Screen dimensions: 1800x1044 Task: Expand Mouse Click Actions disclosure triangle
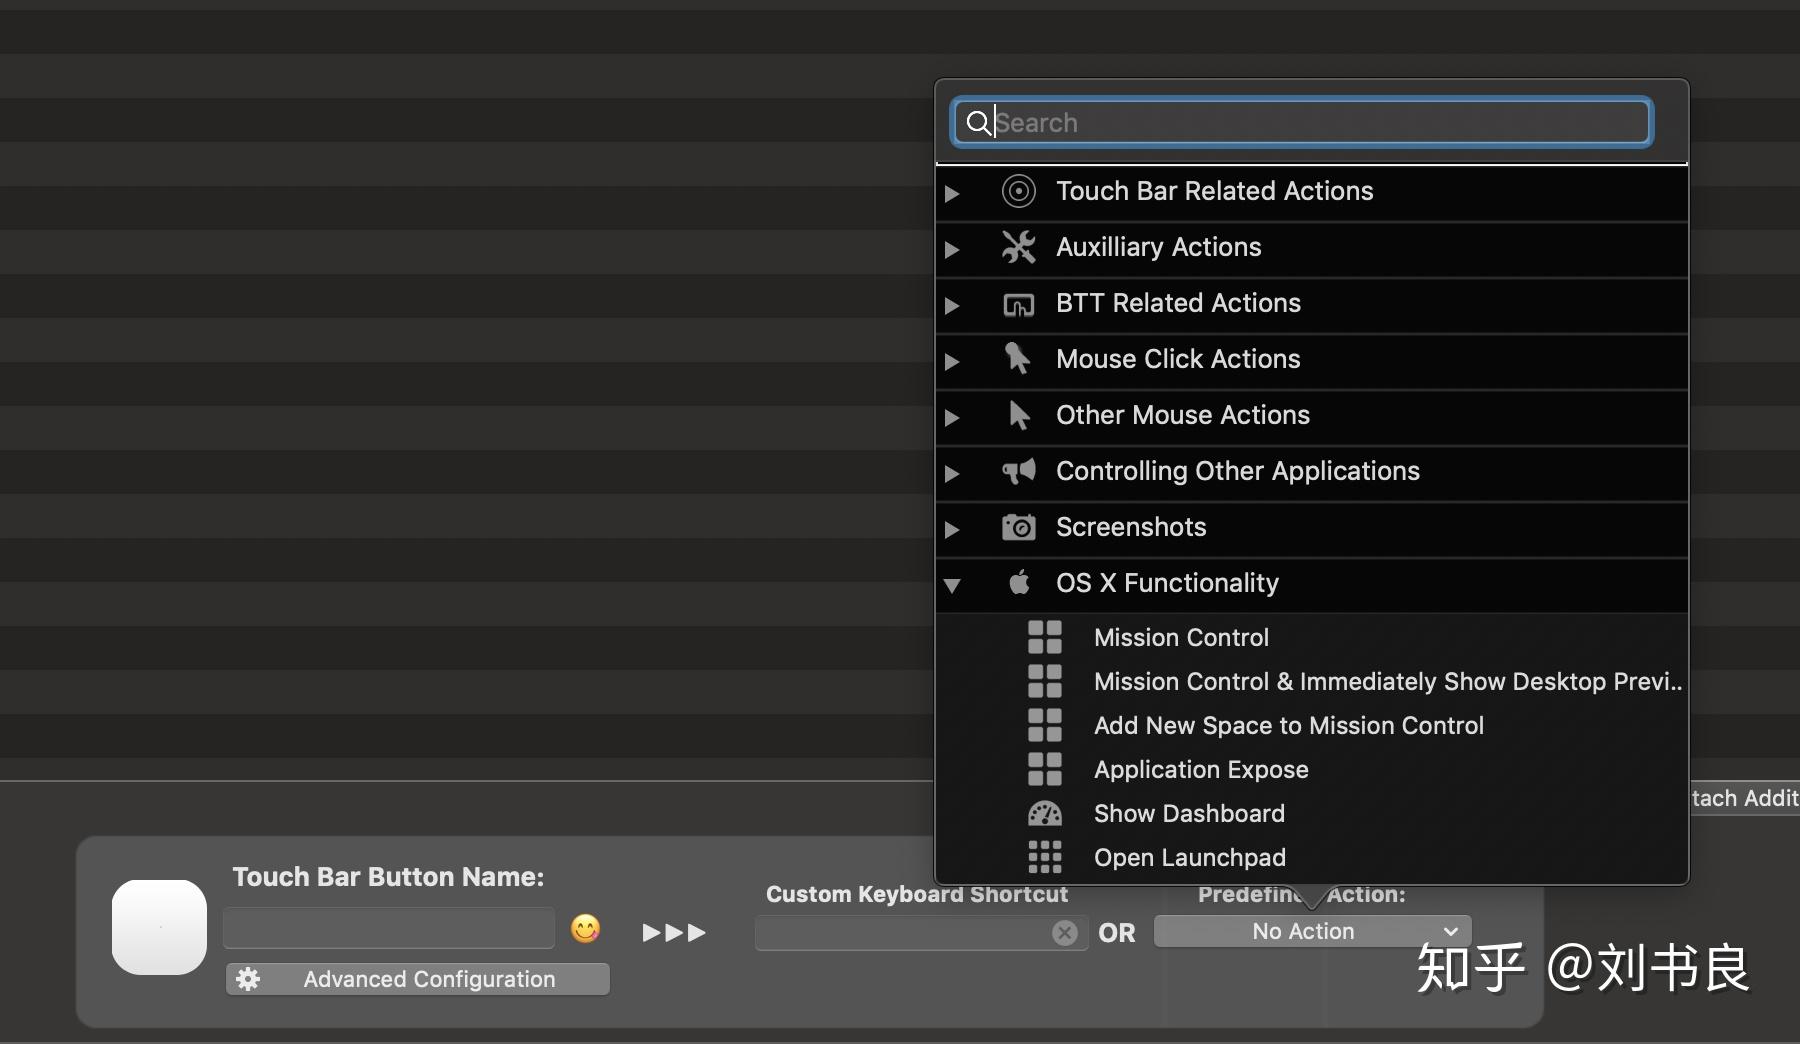click(952, 361)
